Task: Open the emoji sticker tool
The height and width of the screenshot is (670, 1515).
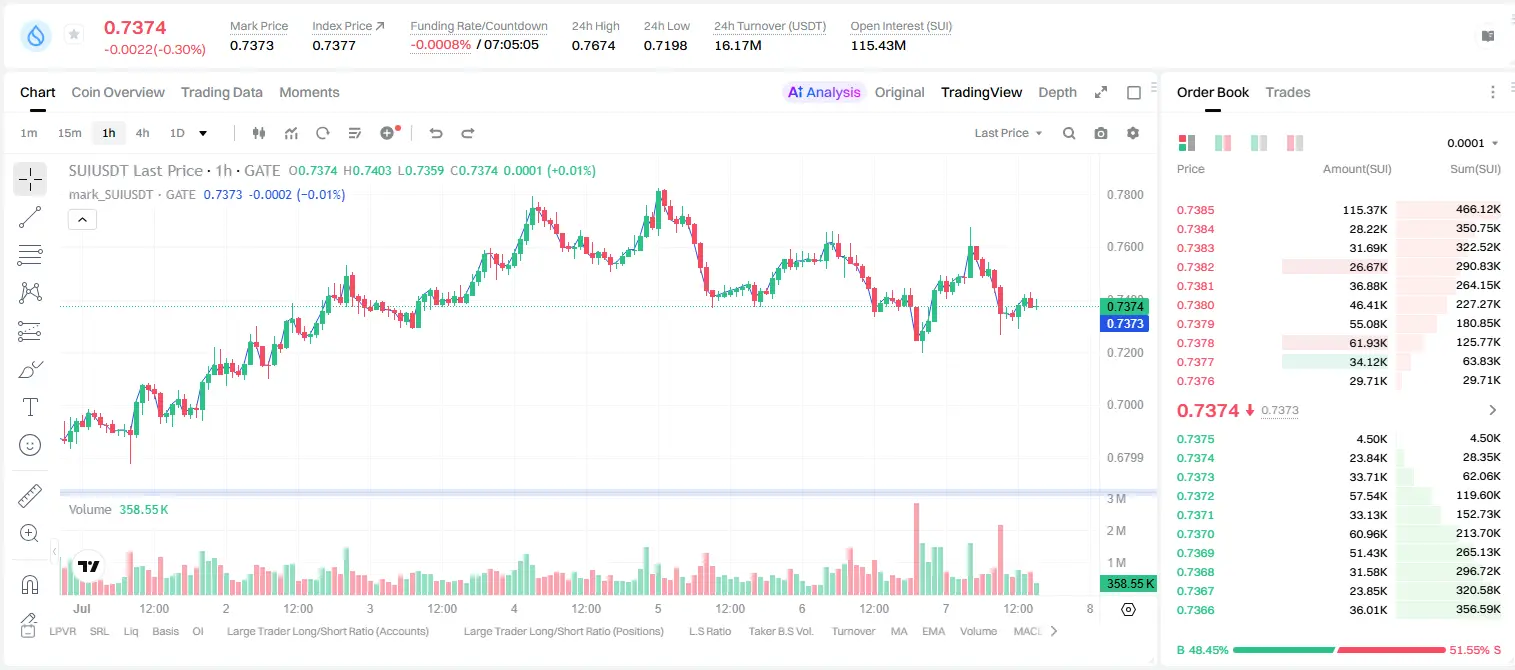Action: 30,445
